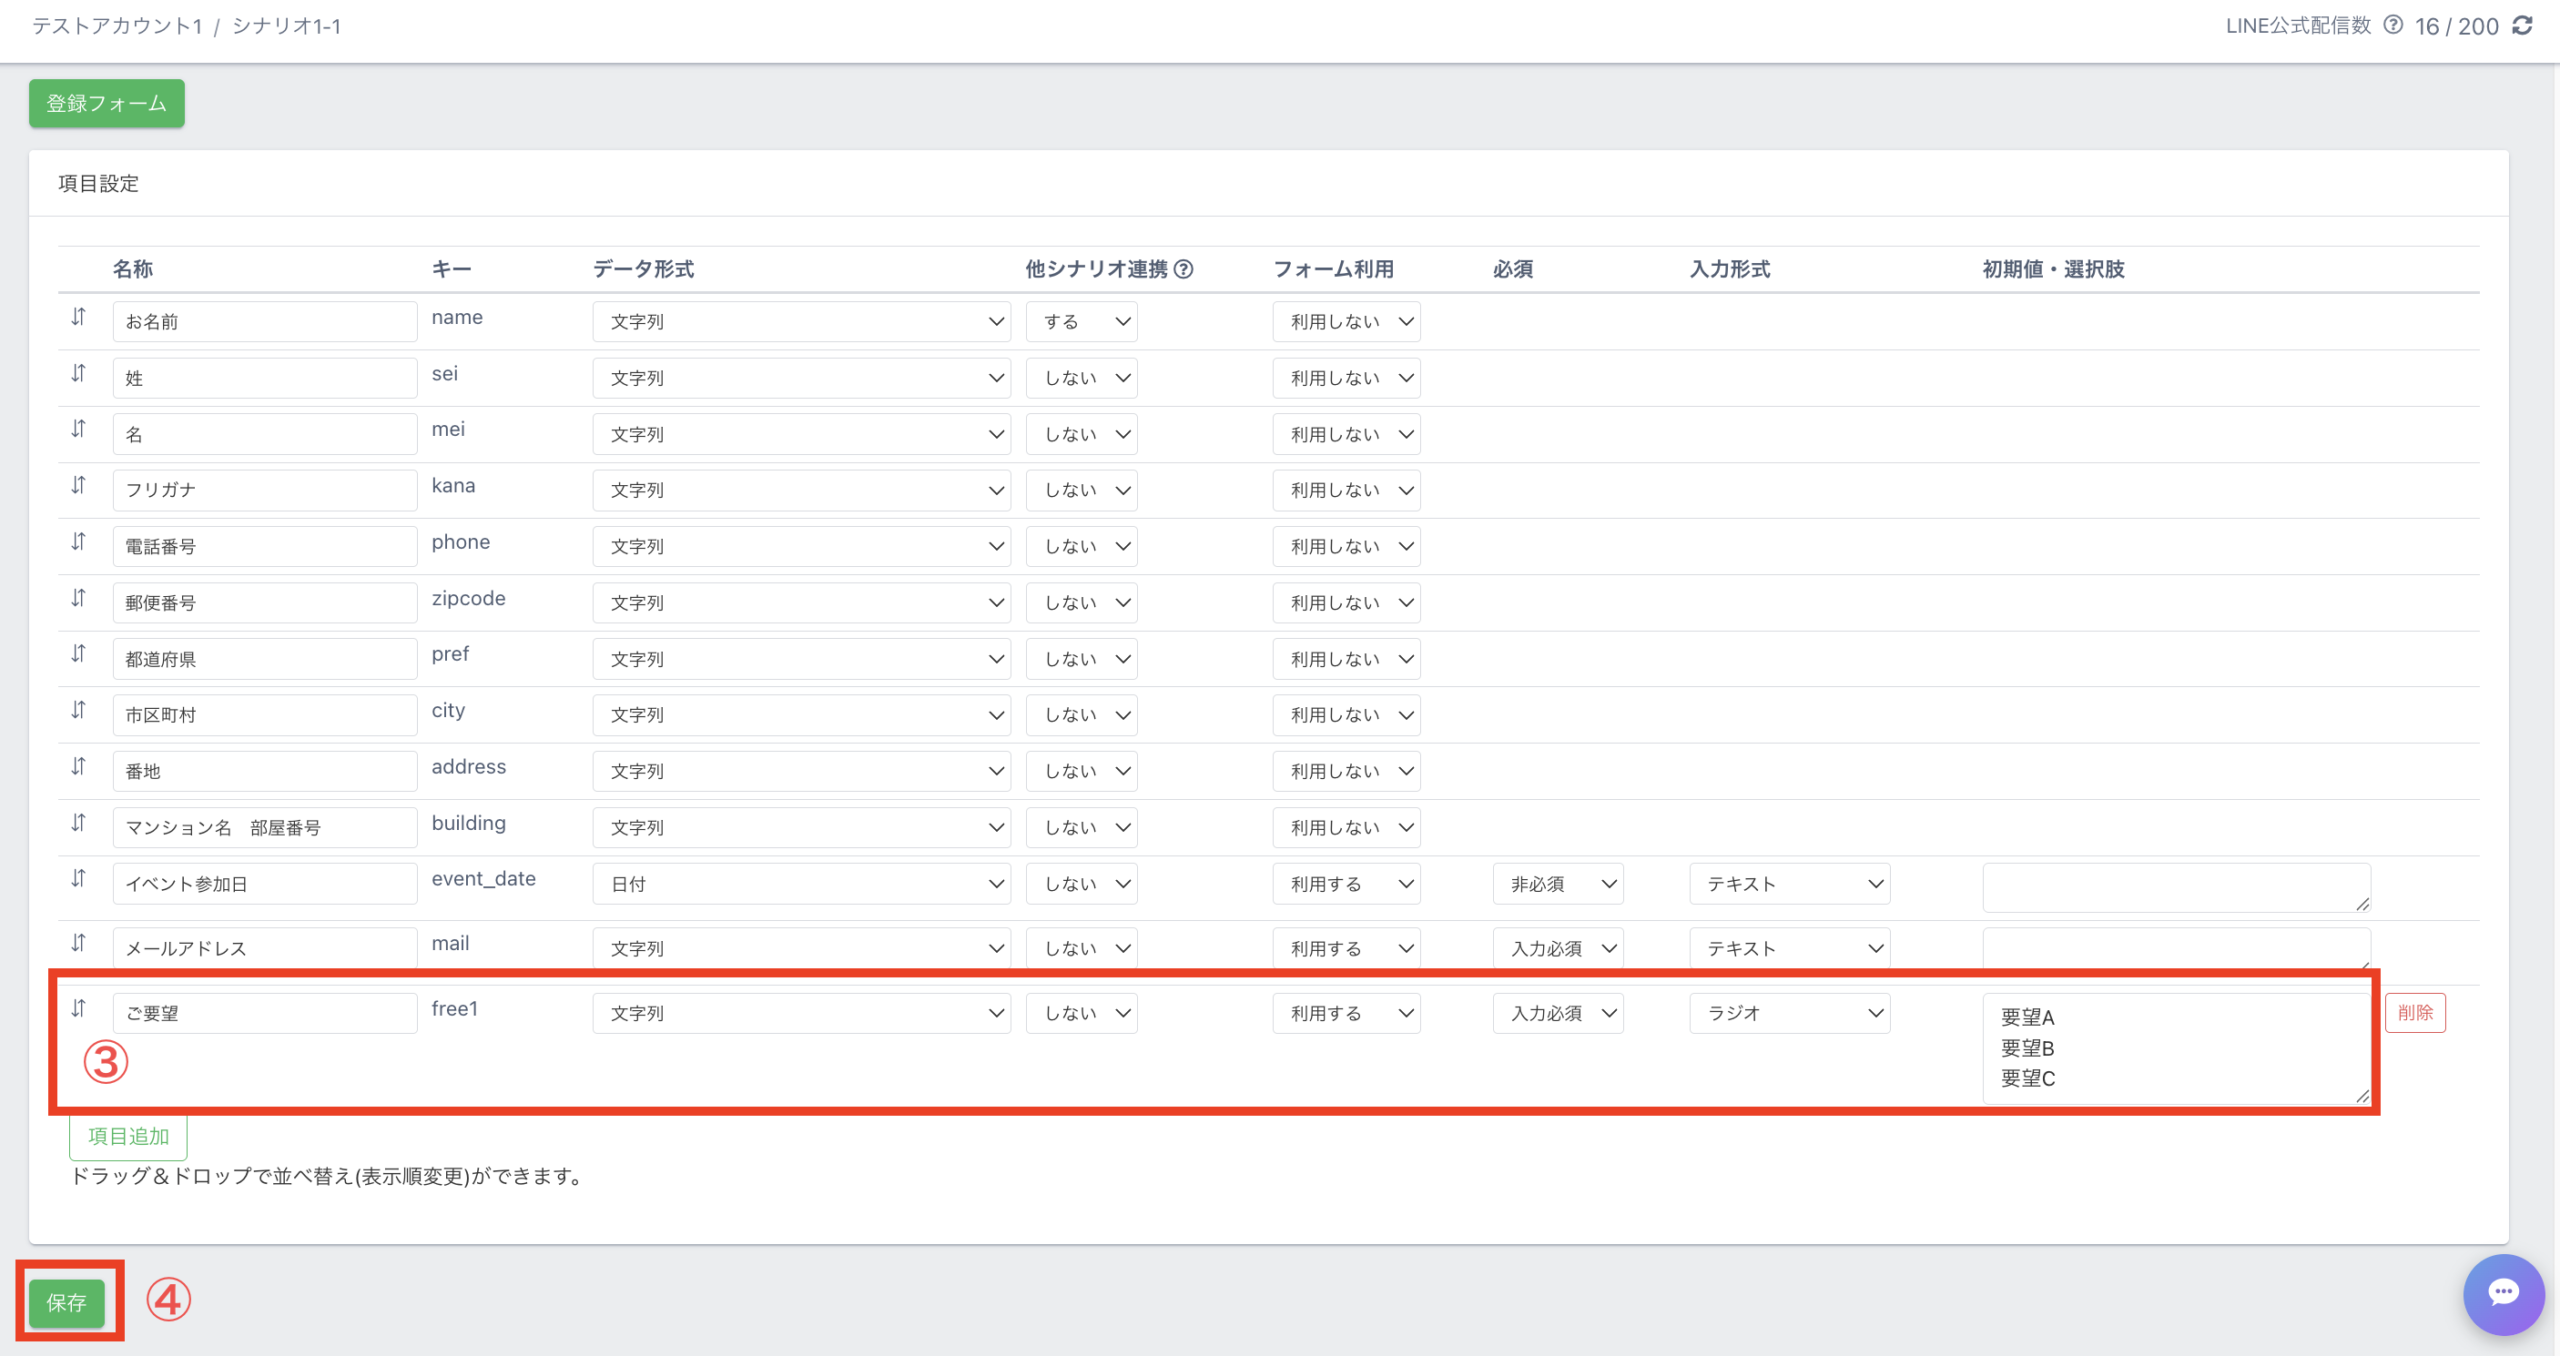Click the reorder handle on ご要望 row
Screen dimensions: 2560x1356
point(79,1009)
